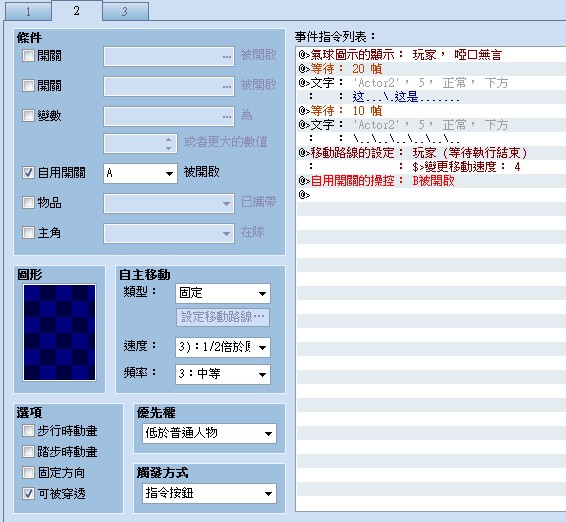Open the 圖形 graphic preview tile
Image resolution: width=566 pixels, height=522 pixels.
[x=60, y=332]
